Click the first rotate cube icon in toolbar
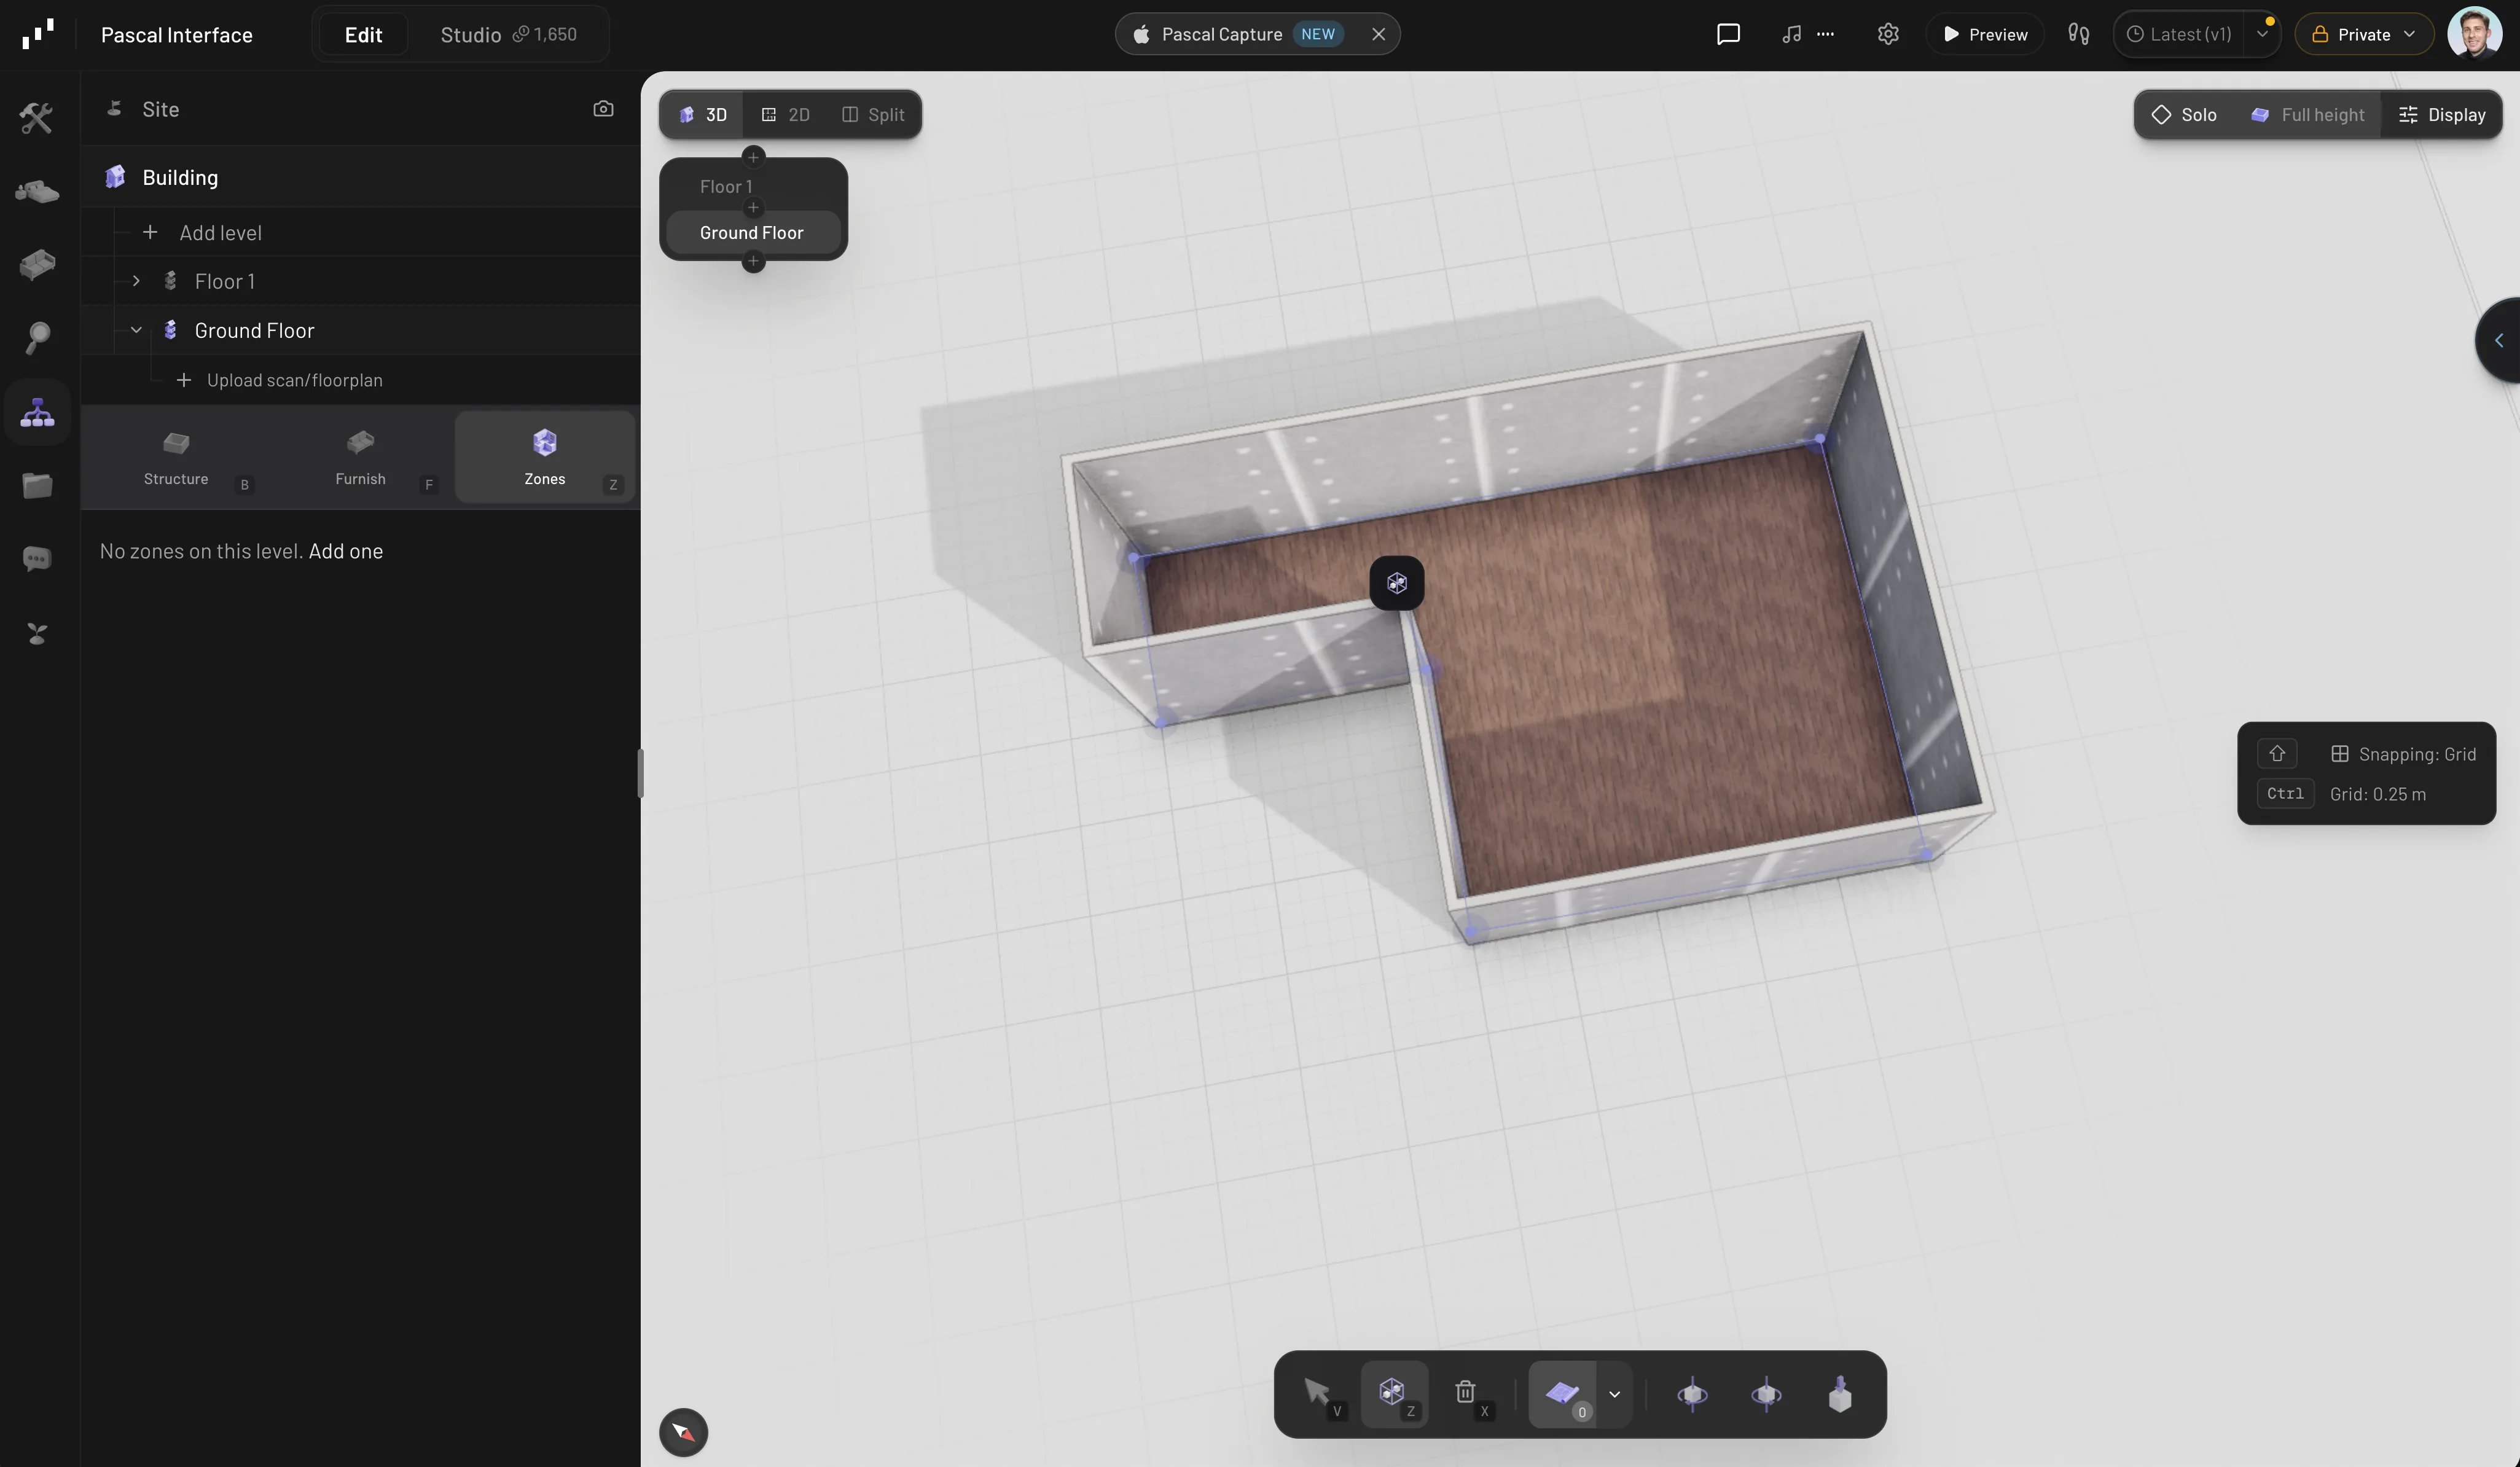This screenshot has height=1467, width=2520. coord(1692,1394)
